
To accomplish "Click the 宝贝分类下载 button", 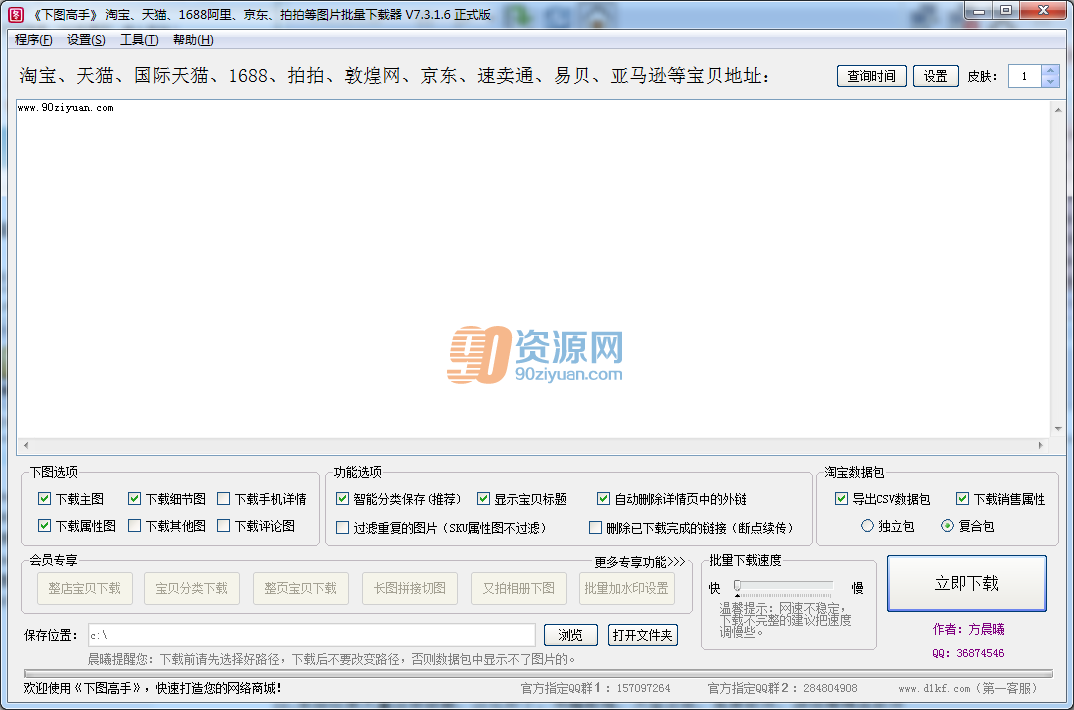I will pyautogui.click(x=192, y=588).
